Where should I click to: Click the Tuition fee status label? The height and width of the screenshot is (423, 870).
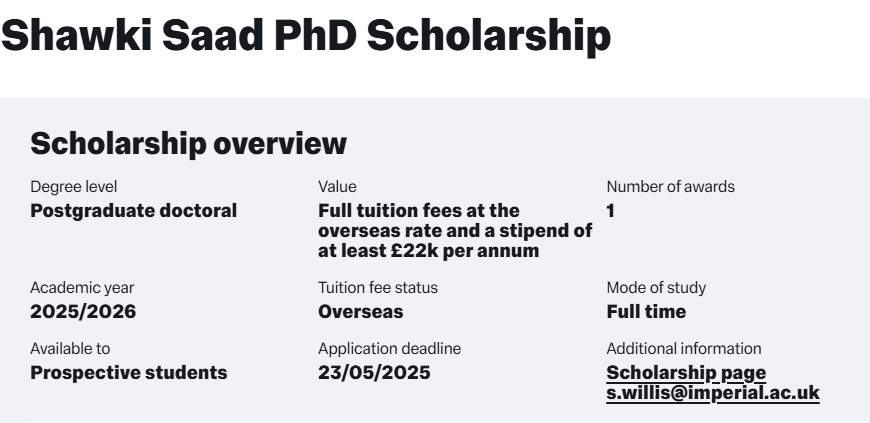coord(378,288)
